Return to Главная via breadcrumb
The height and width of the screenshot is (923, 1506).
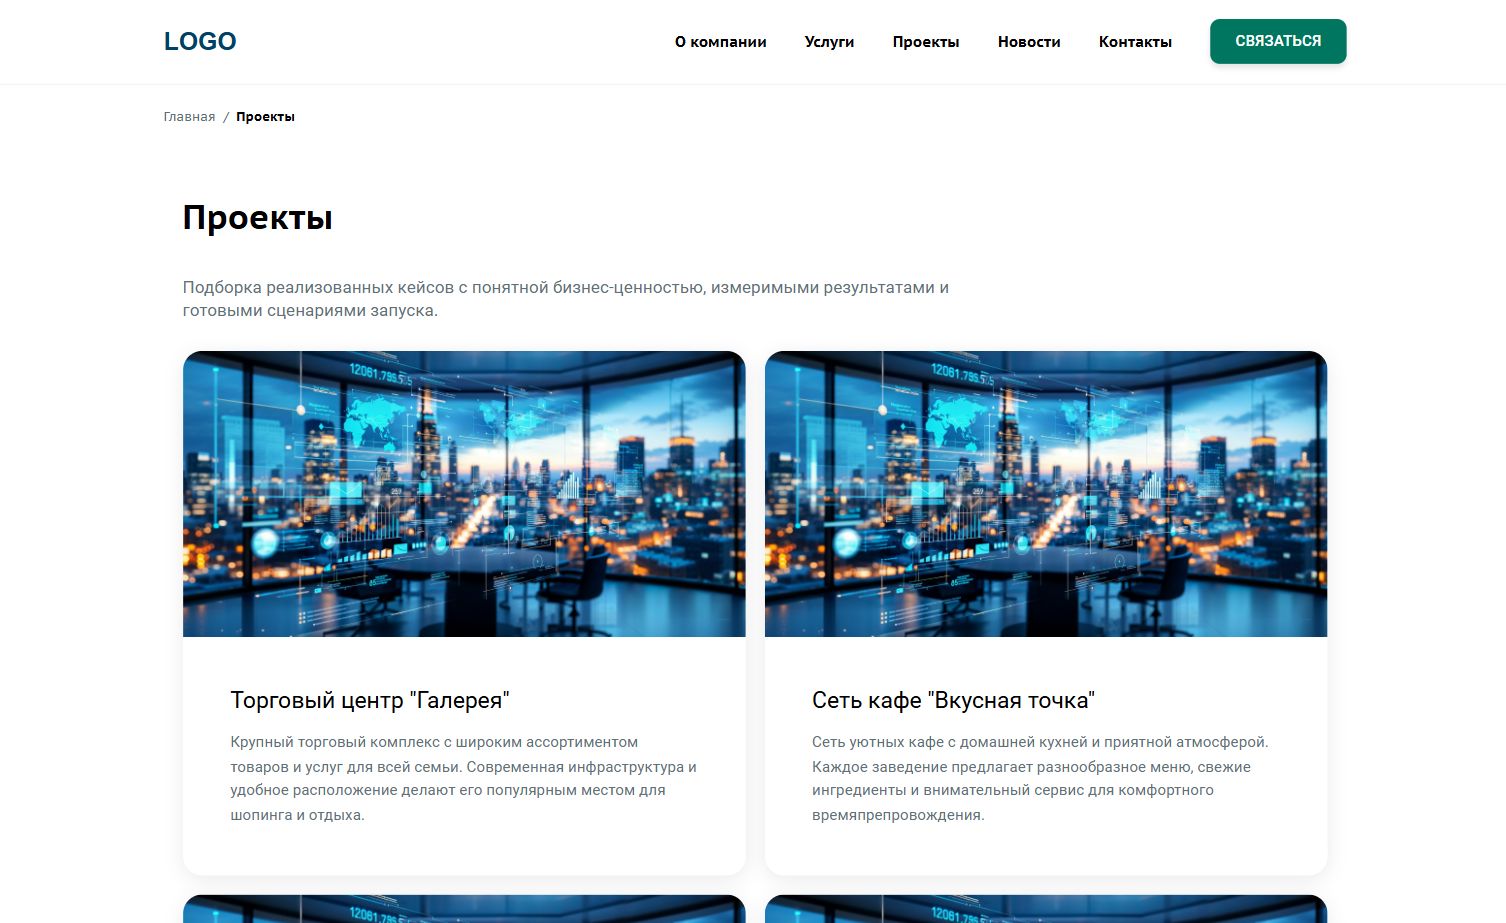coord(189,117)
